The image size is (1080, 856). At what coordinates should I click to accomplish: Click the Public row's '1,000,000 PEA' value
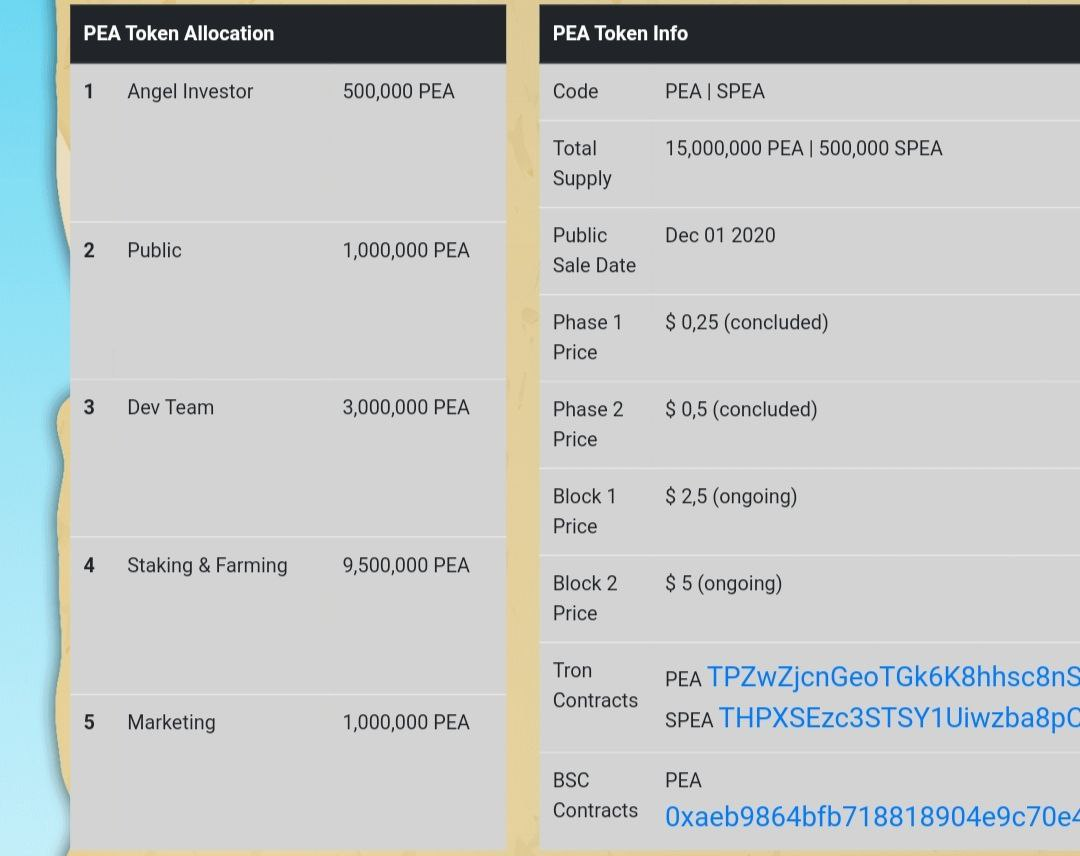pos(406,250)
